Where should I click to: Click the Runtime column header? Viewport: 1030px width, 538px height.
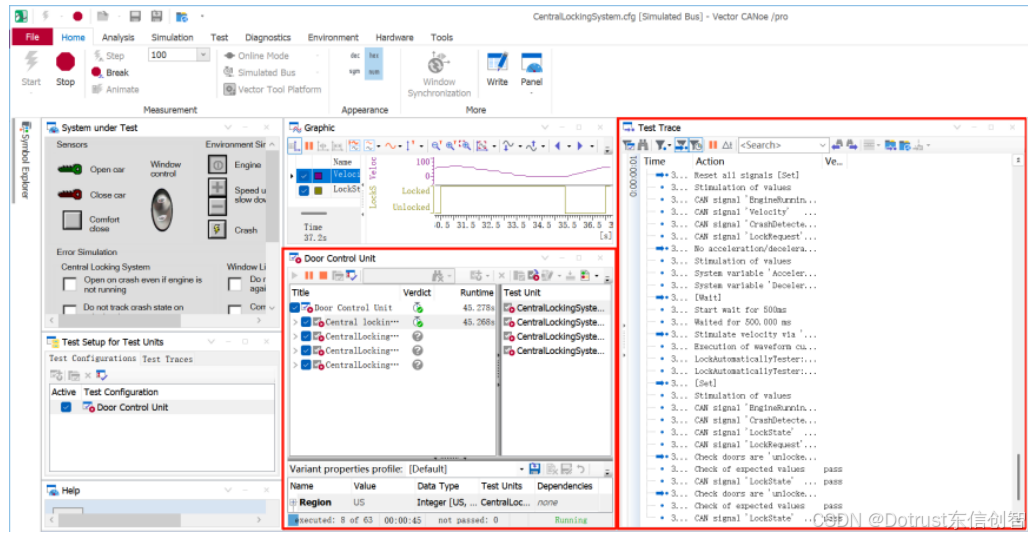pyautogui.click(x=476, y=292)
